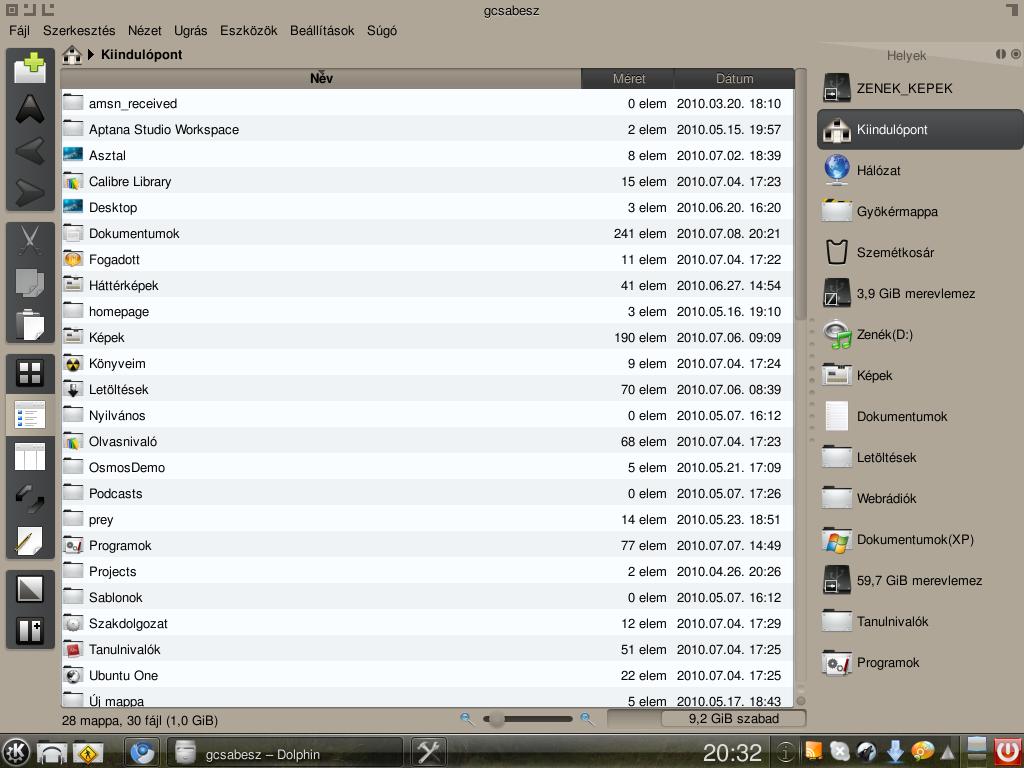Sort by the Méret column header
The width and height of the screenshot is (1024, 768).
[628, 78]
